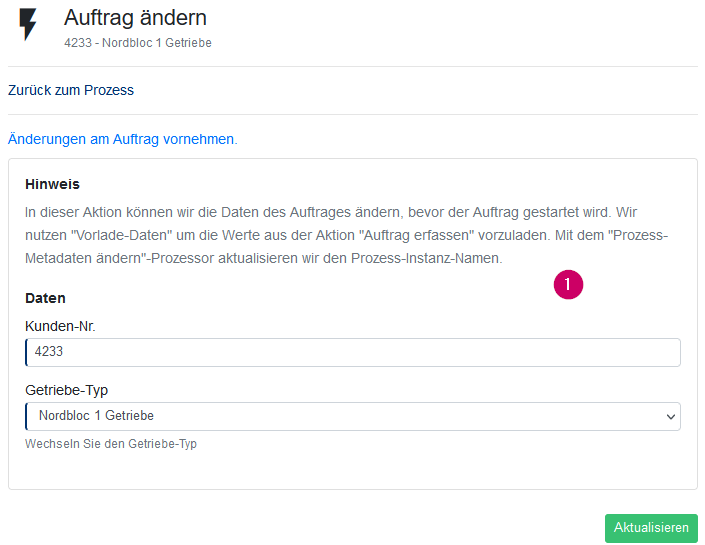705x545 pixels.
Task: Click the quoted phrase "Vorlage-Daten" in hint
Action: coord(116,235)
